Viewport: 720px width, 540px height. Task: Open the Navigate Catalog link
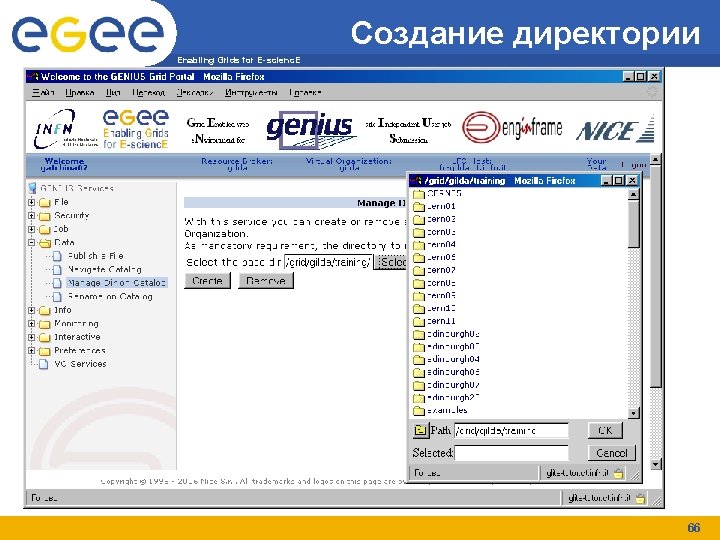tap(105, 270)
